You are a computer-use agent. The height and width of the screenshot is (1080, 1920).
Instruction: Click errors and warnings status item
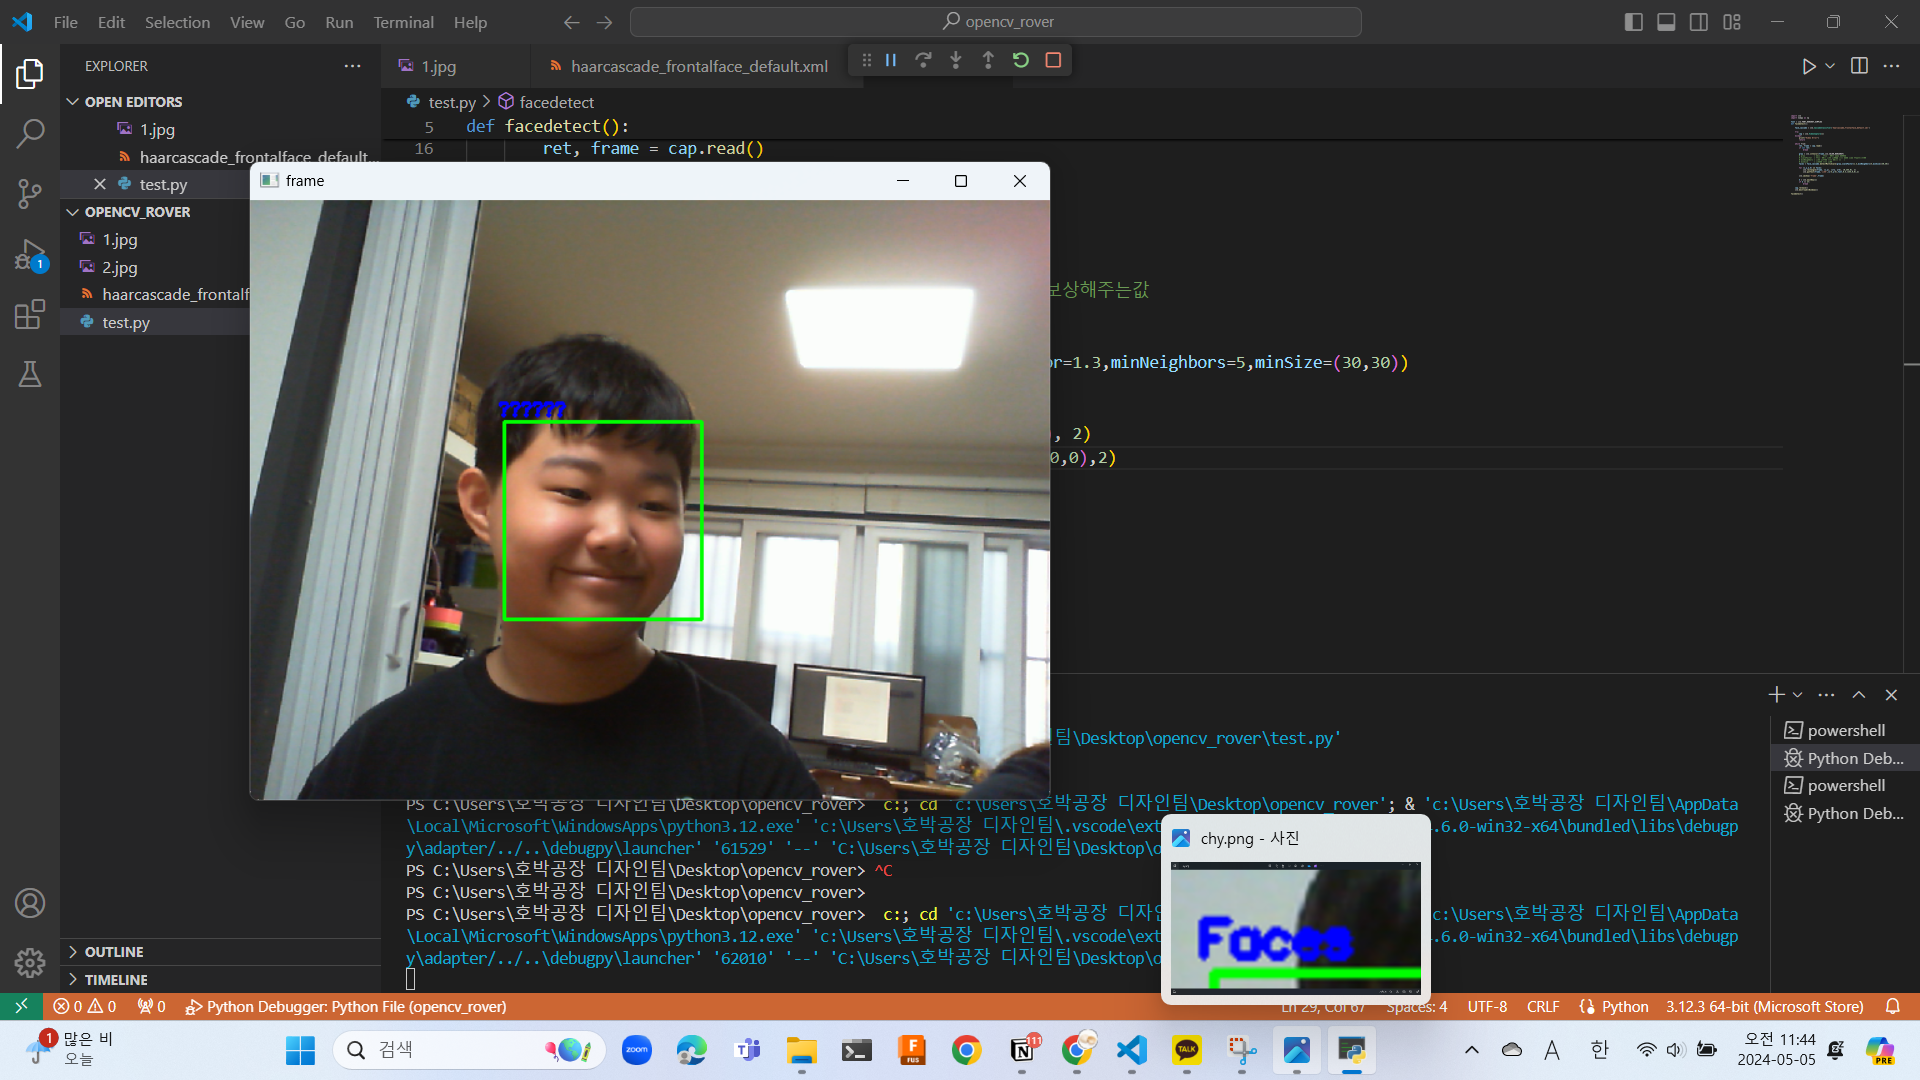85,1006
